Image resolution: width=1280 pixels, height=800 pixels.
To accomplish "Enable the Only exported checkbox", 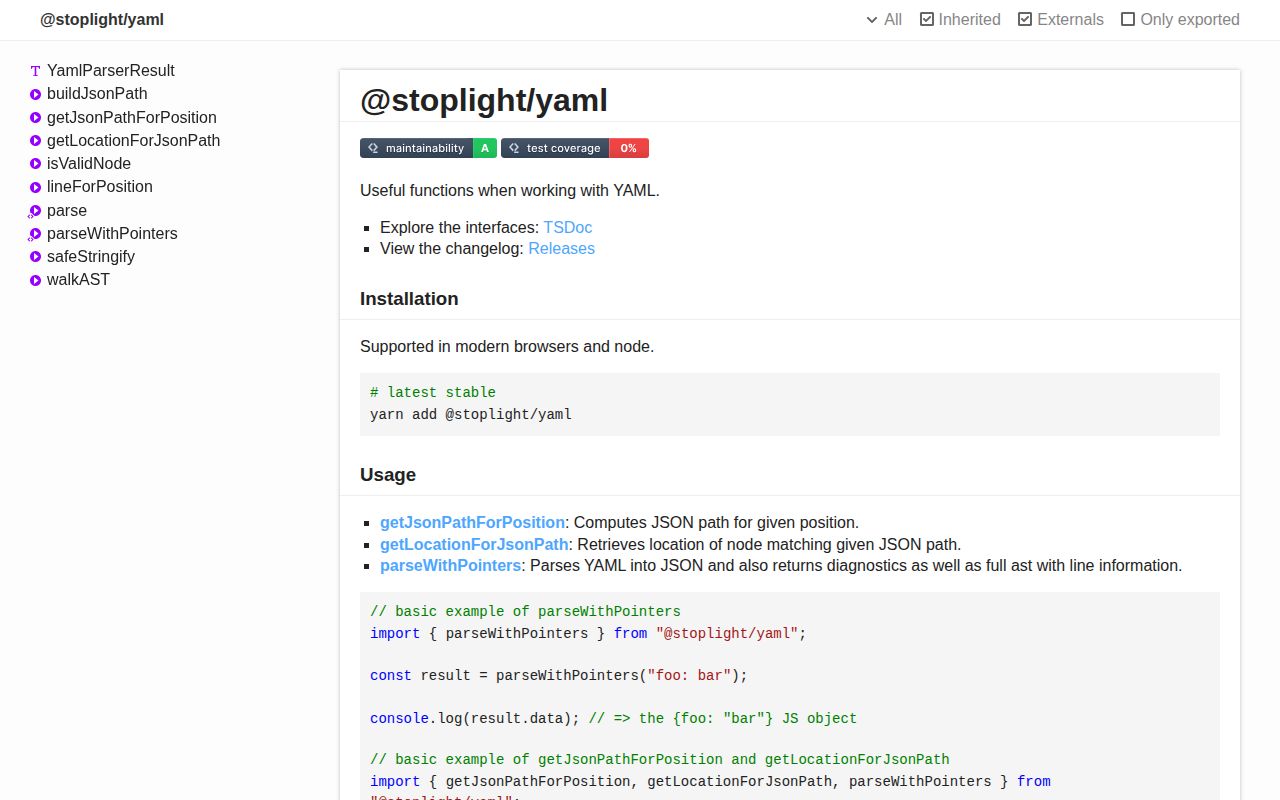I will click(1128, 19).
